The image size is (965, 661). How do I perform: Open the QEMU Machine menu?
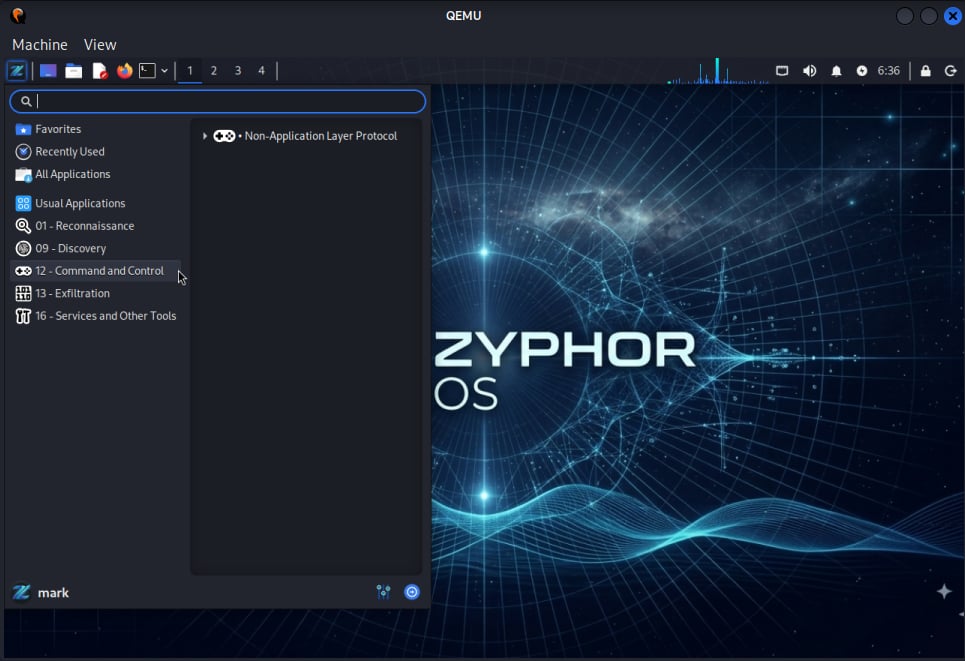(x=40, y=45)
